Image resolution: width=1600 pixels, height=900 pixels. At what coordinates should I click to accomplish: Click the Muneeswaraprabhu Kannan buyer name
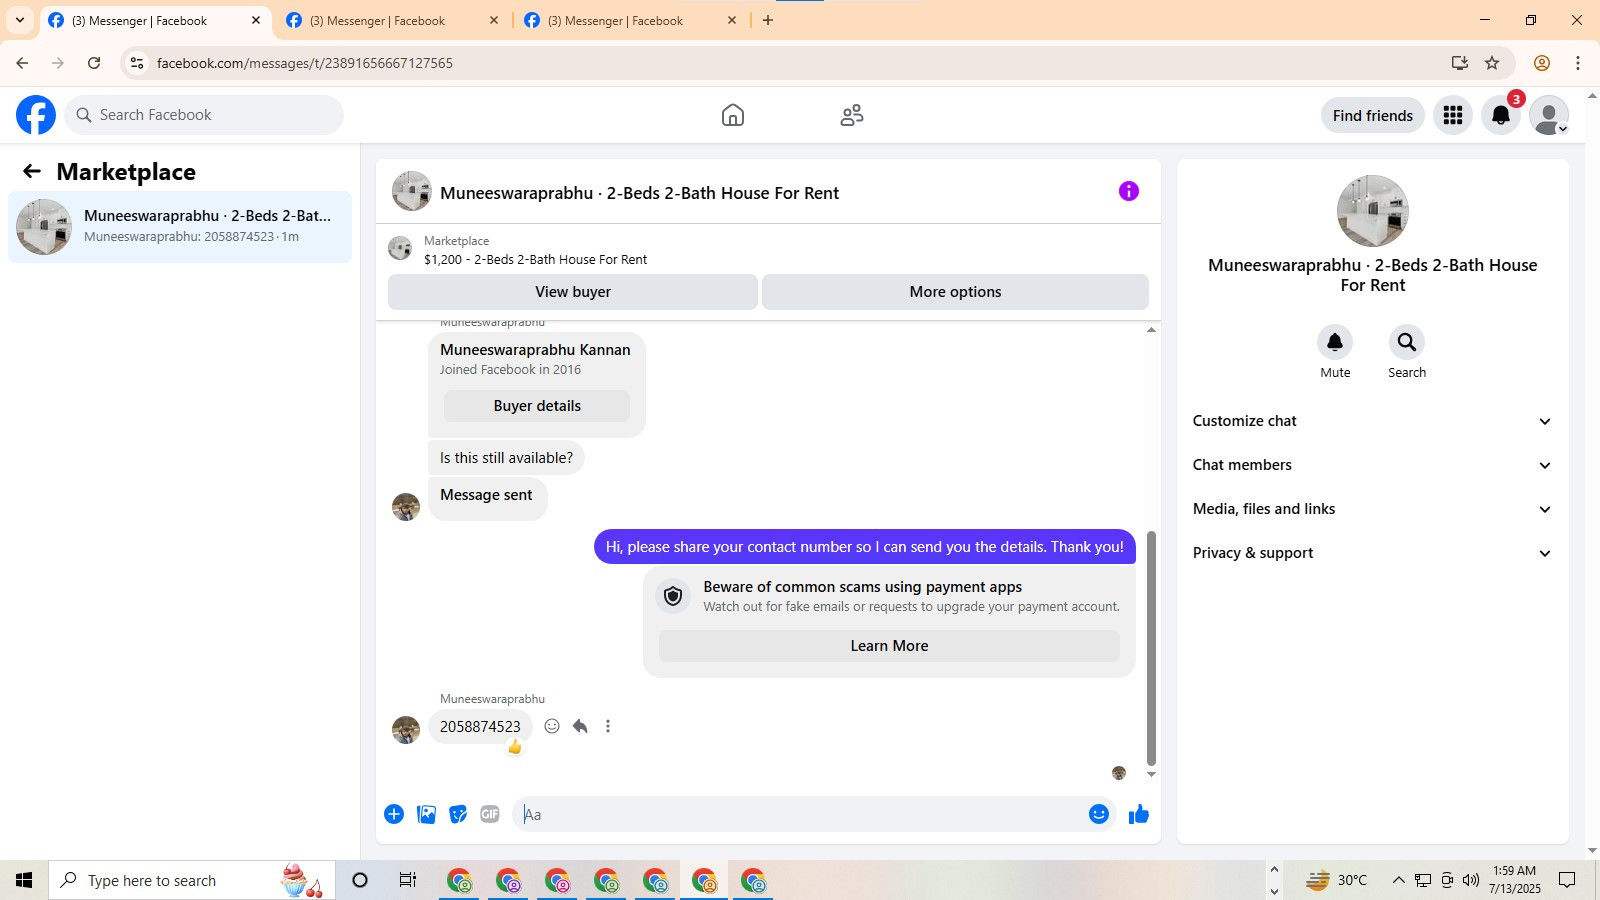[535, 350]
